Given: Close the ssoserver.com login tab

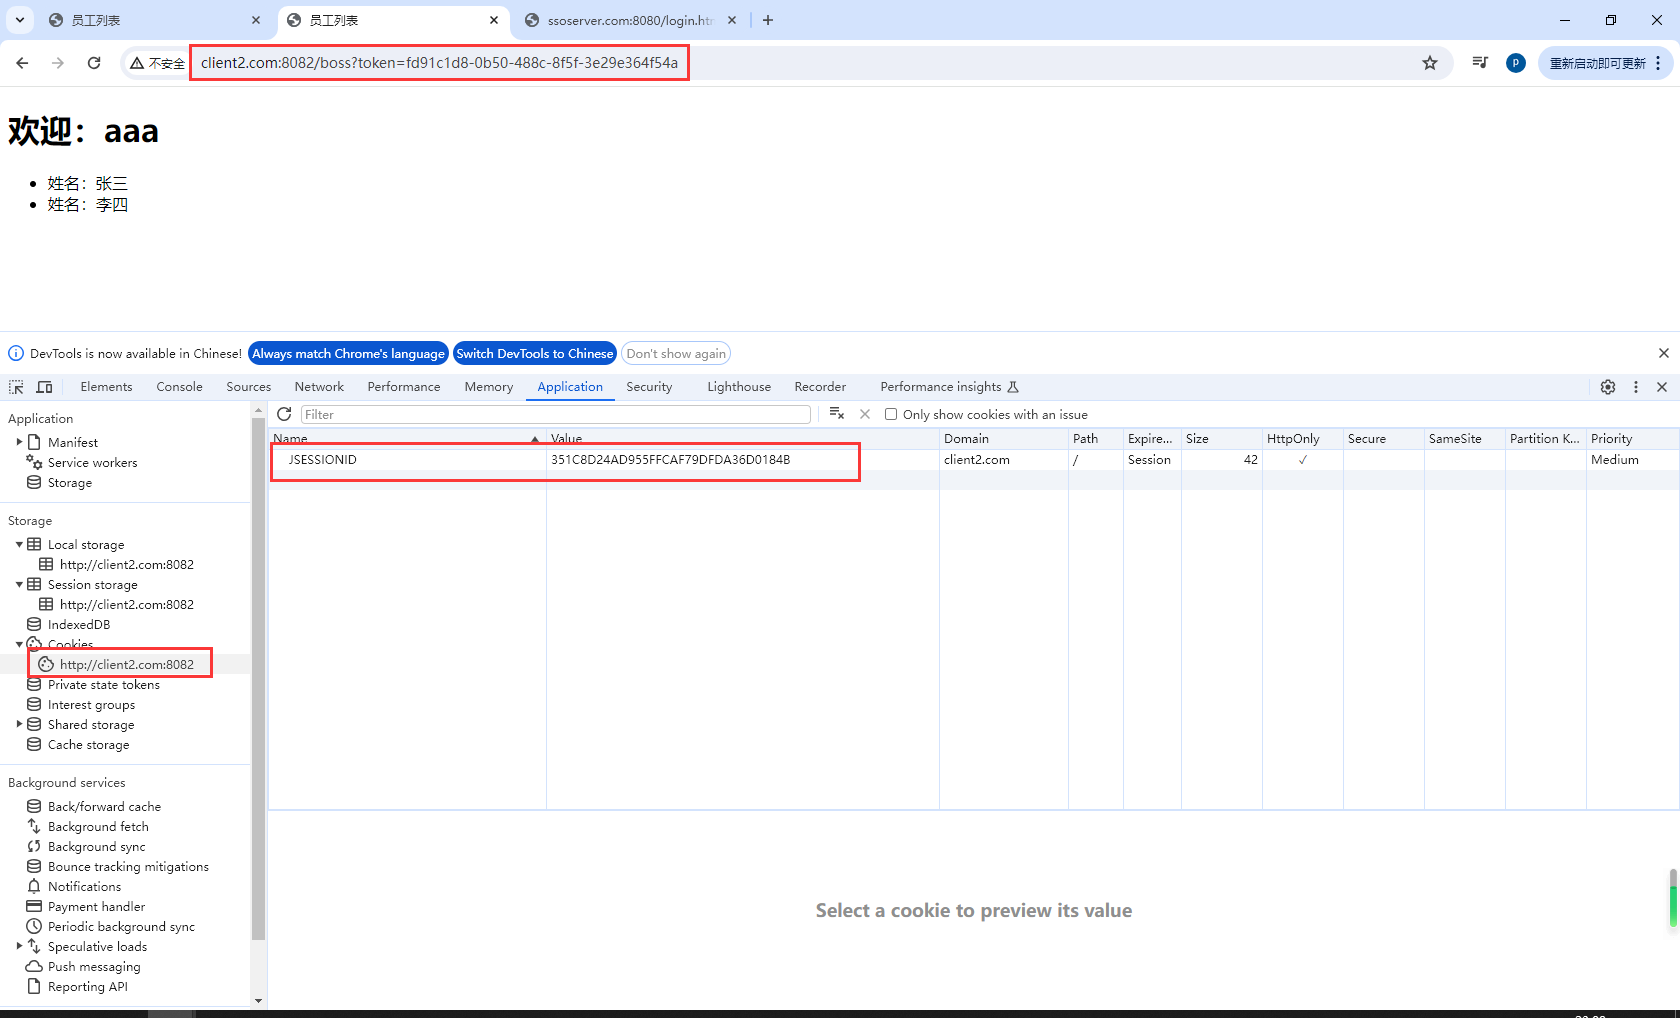Looking at the screenshot, I should (x=732, y=20).
